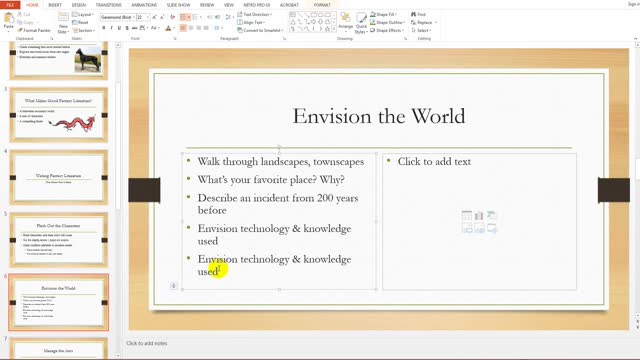This screenshot has height=360, width=640.
Task: Center the paragraph text
Action: [191, 28]
